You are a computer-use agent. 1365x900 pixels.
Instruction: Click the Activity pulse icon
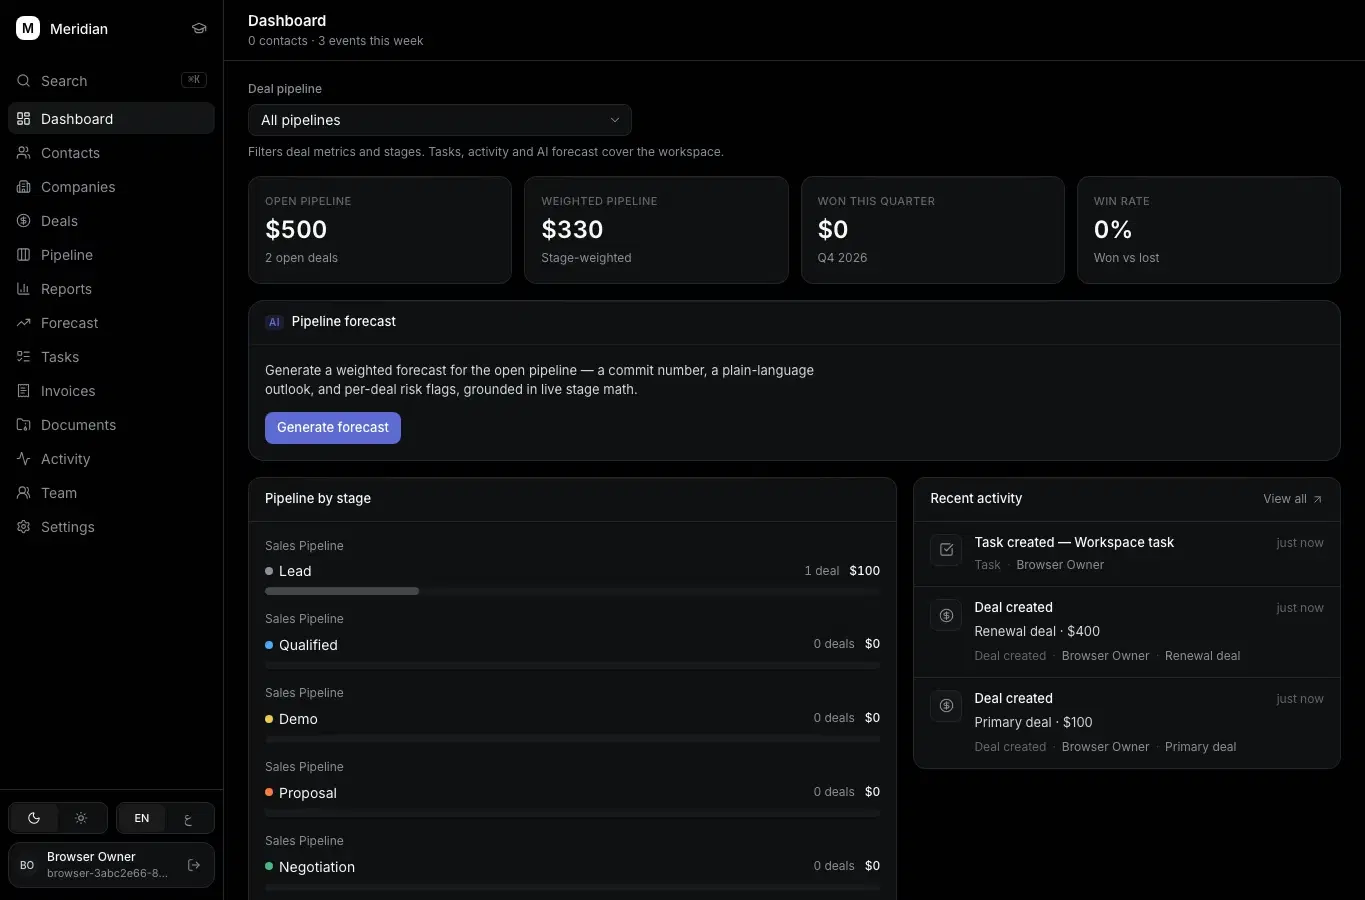pos(23,459)
